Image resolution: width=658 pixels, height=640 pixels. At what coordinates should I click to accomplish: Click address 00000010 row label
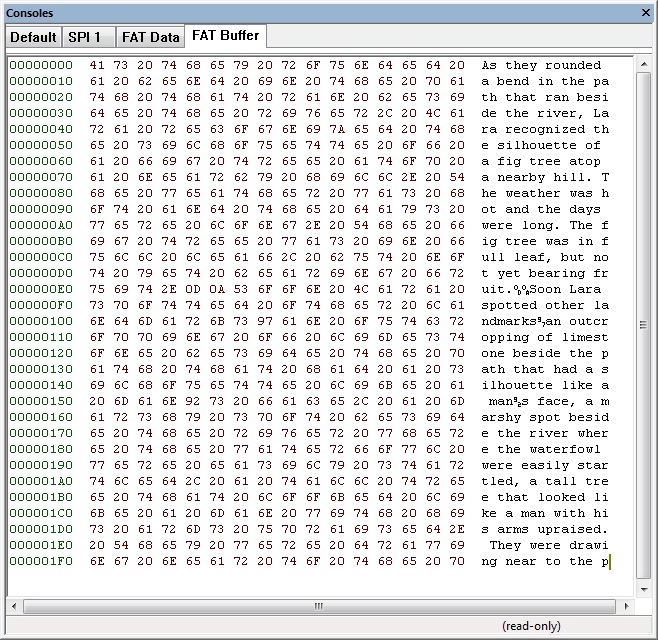[x=41, y=81]
